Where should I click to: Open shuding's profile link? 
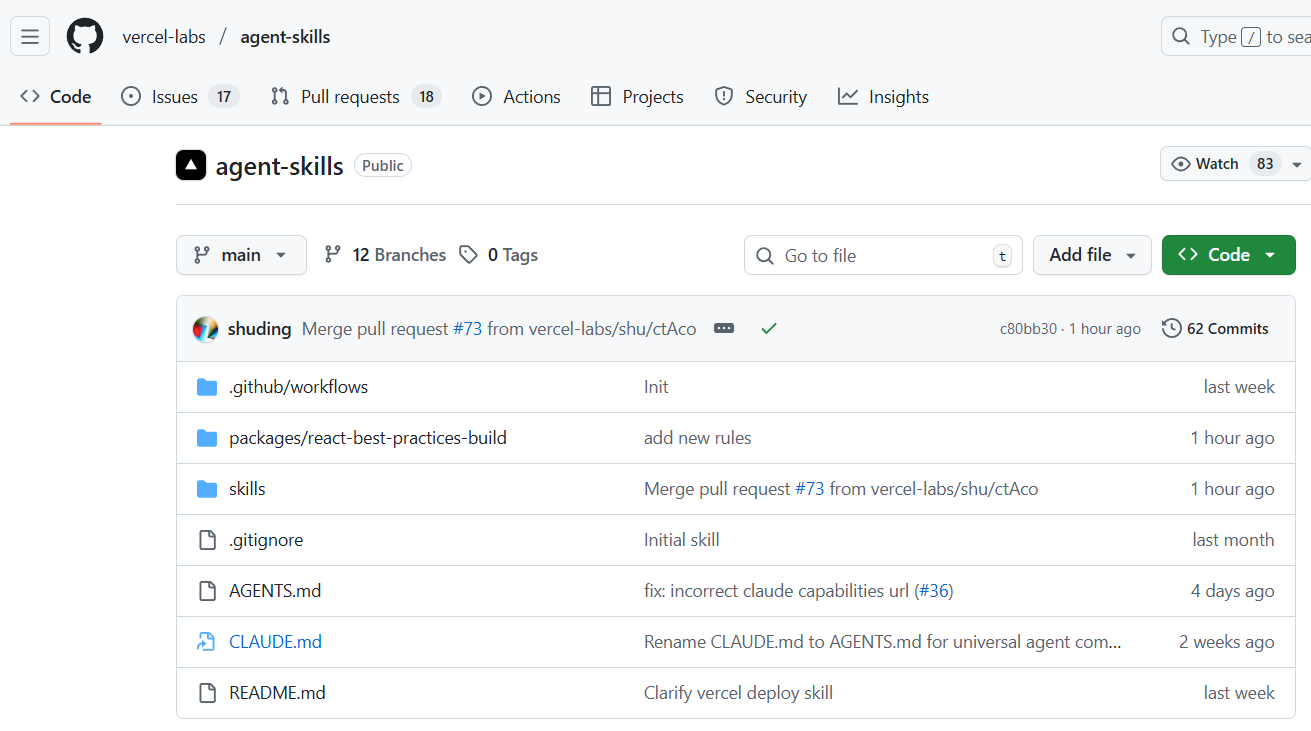[260, 329]
